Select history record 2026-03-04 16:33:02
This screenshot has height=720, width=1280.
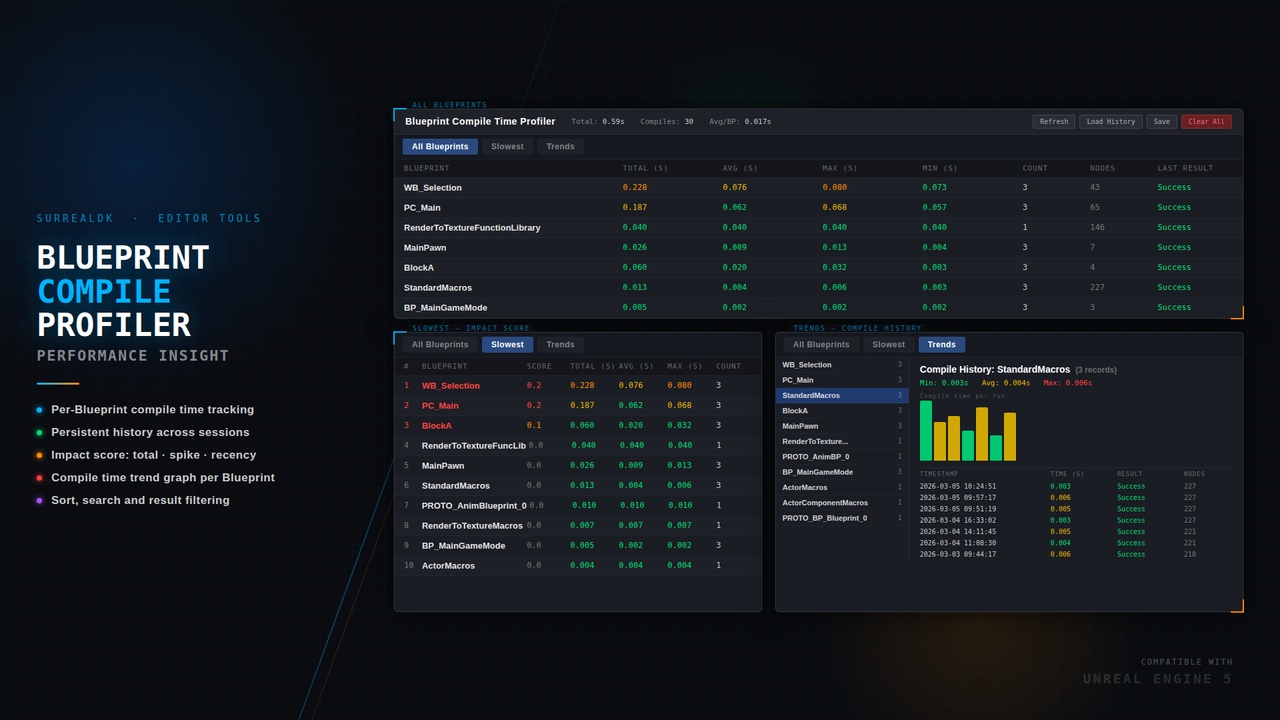click(x=1075, y=521)
